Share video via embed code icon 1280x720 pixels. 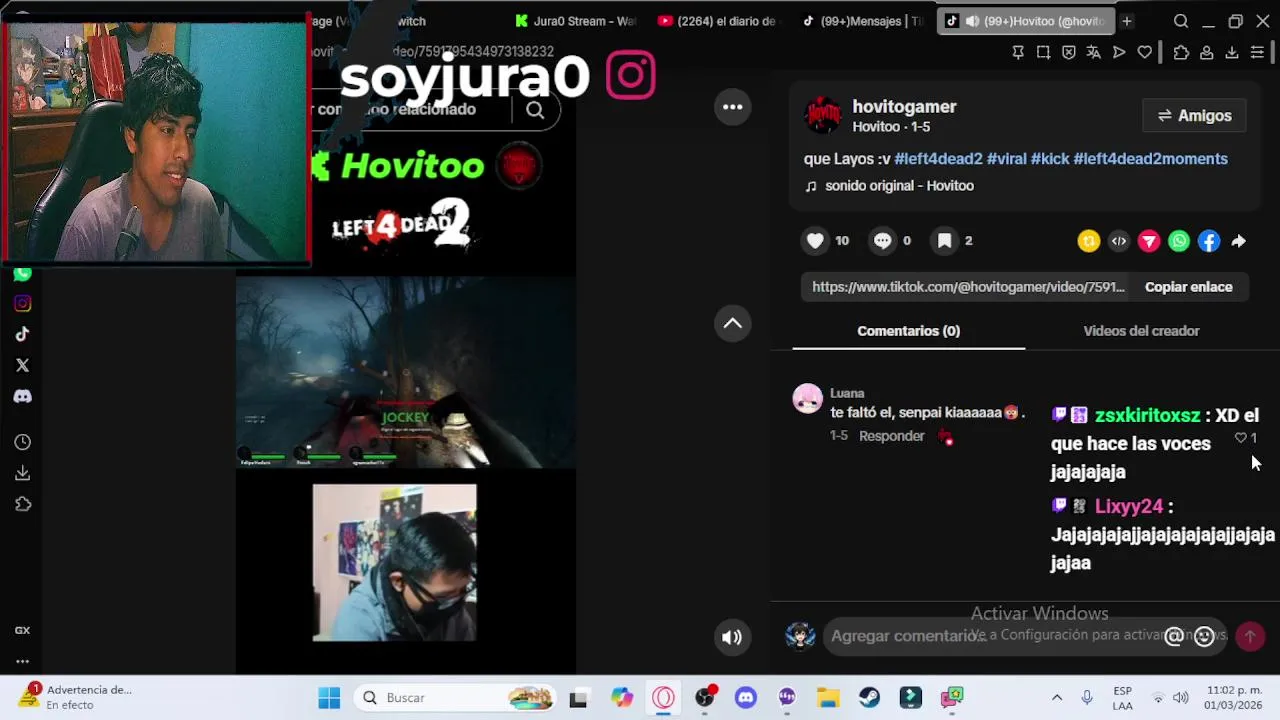(x=1119, y=241)
